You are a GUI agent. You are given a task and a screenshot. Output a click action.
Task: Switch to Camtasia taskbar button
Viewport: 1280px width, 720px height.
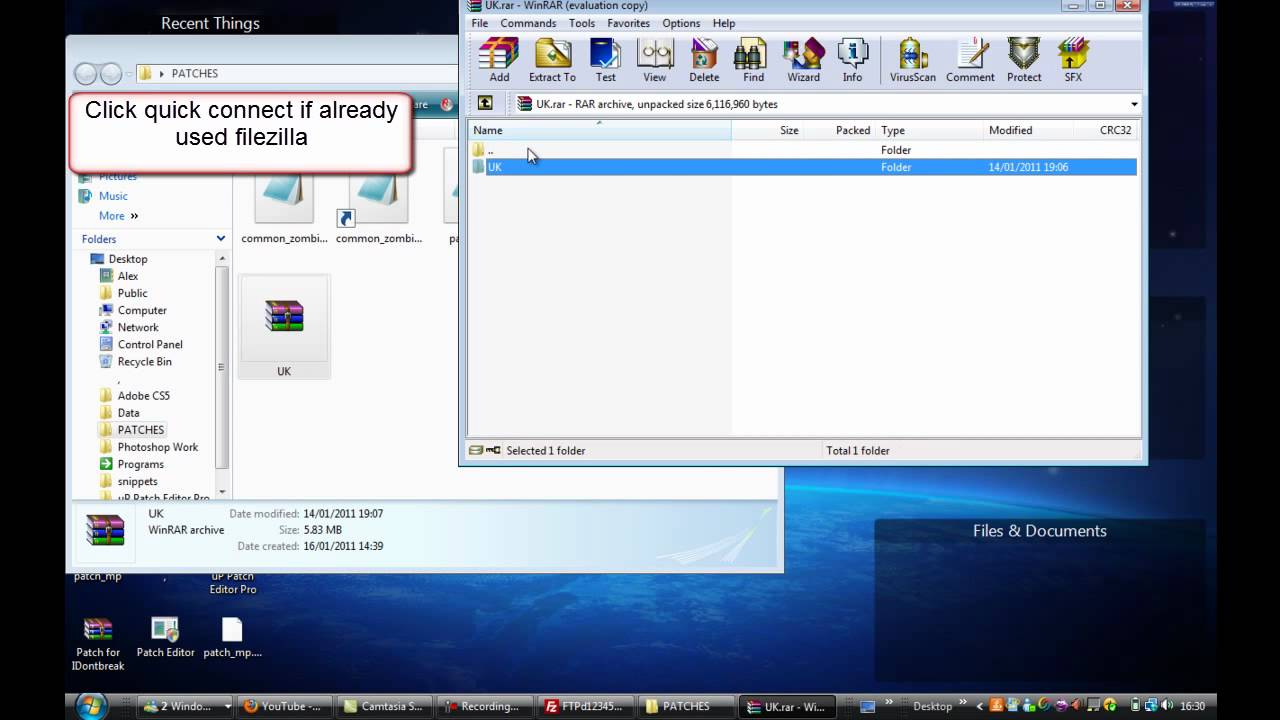pos(386,706)
